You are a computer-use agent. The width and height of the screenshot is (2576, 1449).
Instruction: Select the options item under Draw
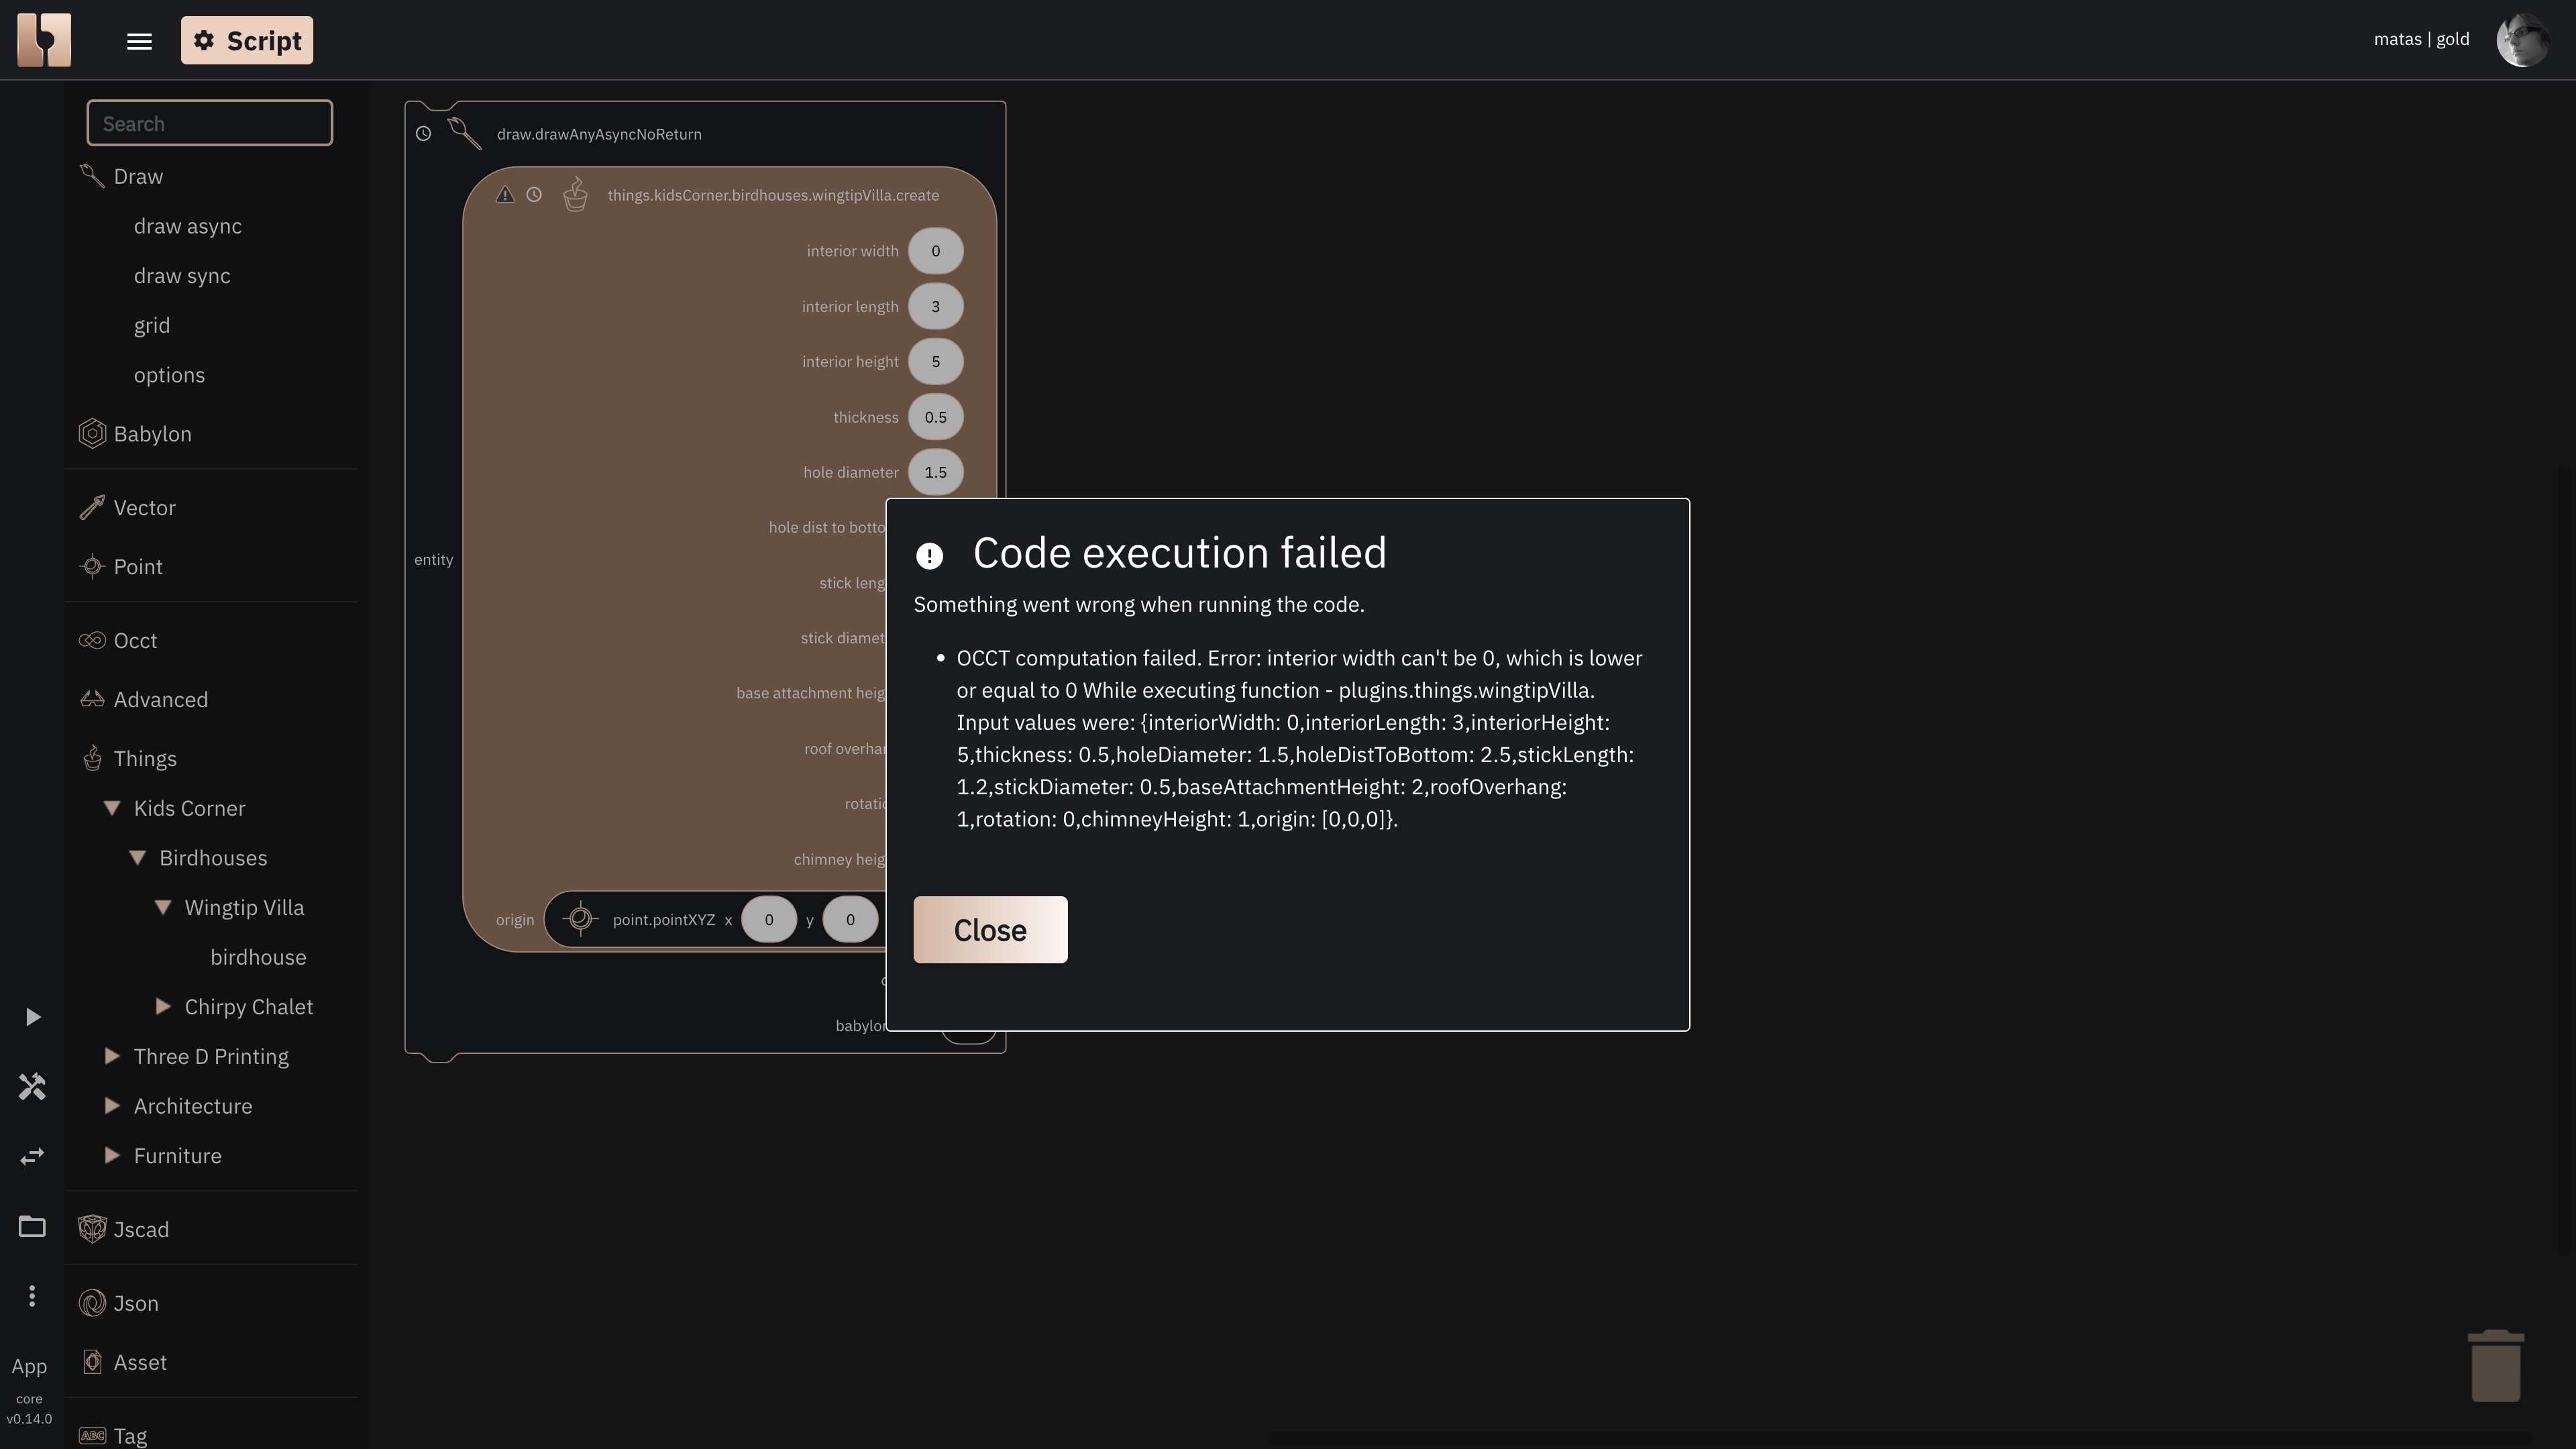click(169, 375)
